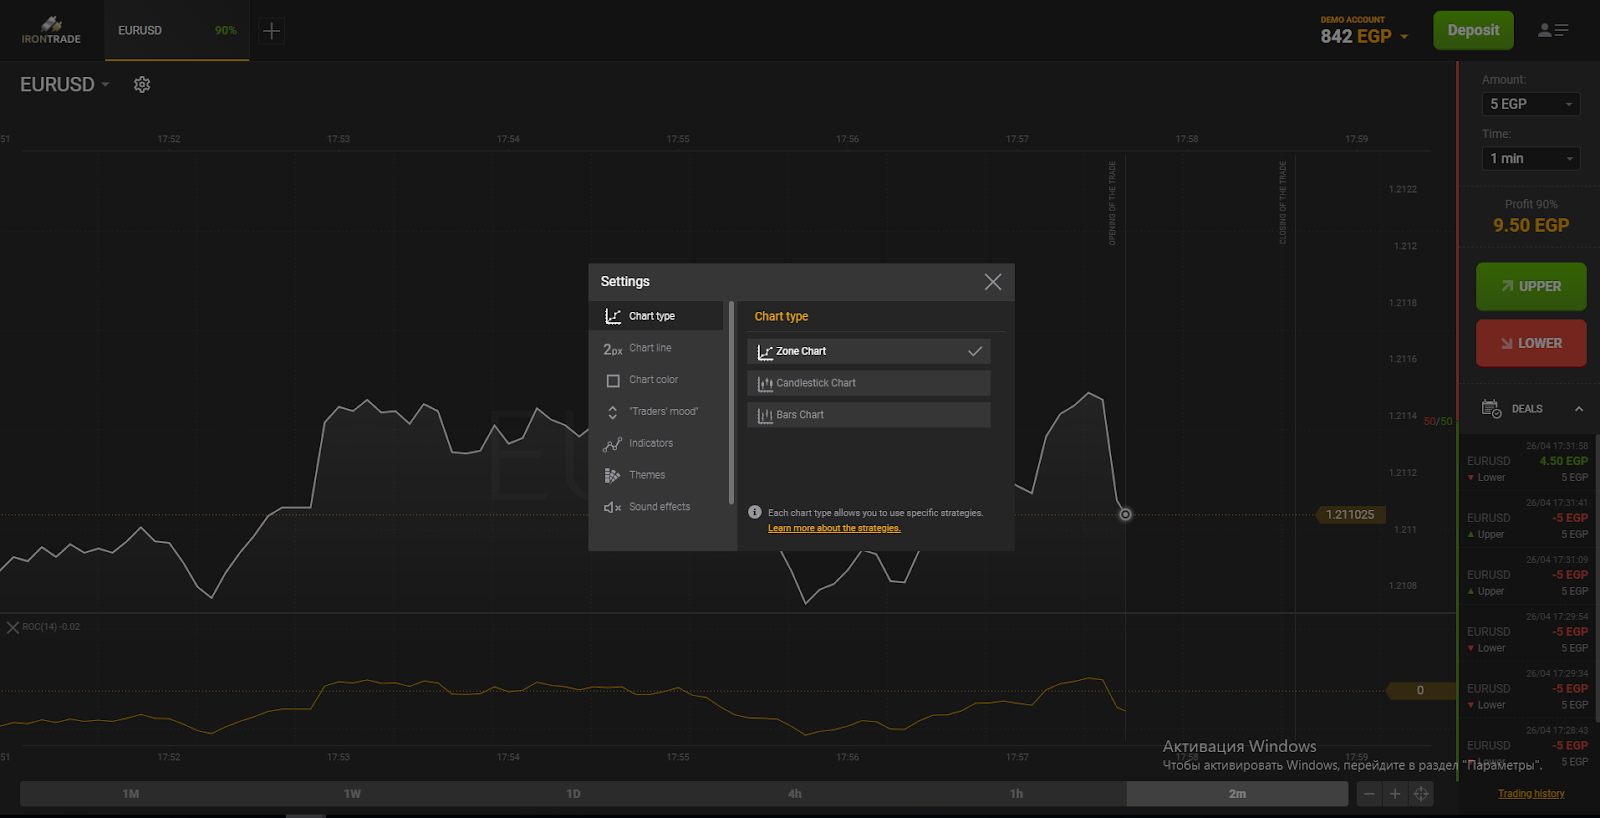
Task: Select the 1W timeframe
Action: (352, 794)
